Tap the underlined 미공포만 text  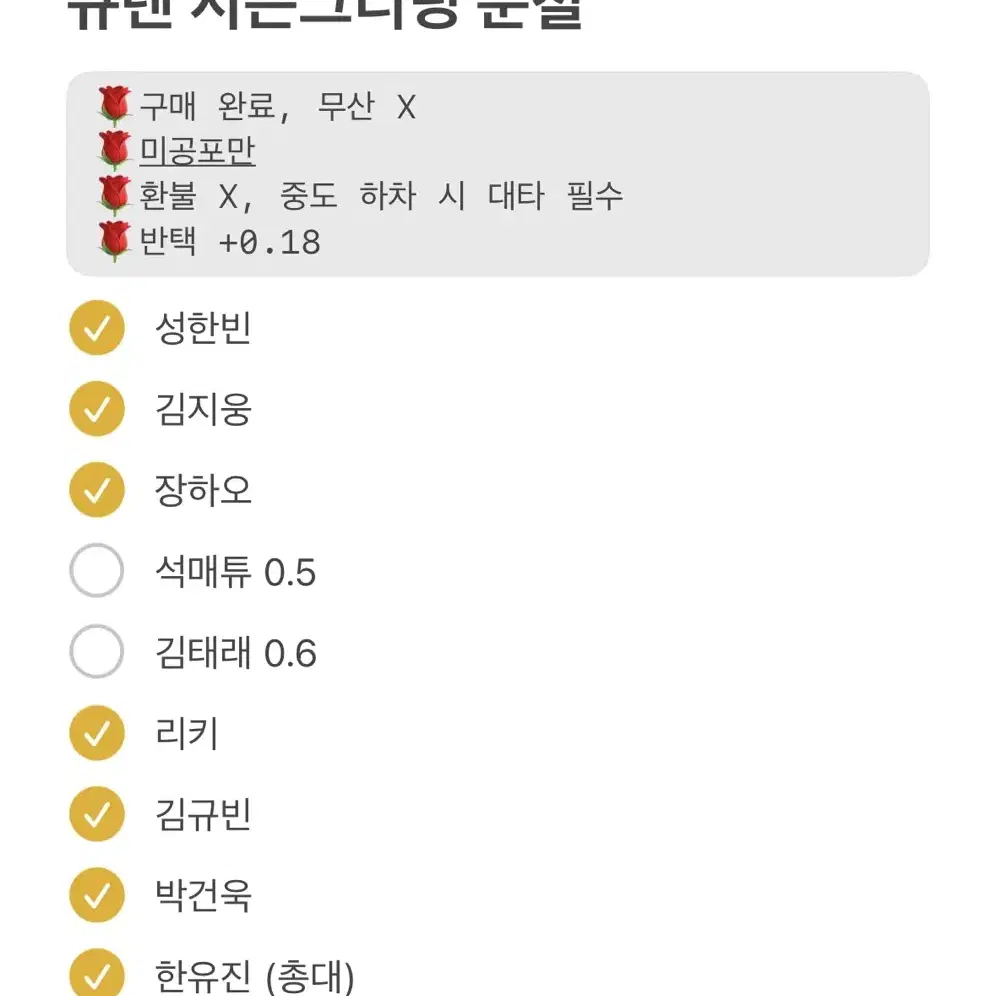pyautogui.click(x=197, y=151)
